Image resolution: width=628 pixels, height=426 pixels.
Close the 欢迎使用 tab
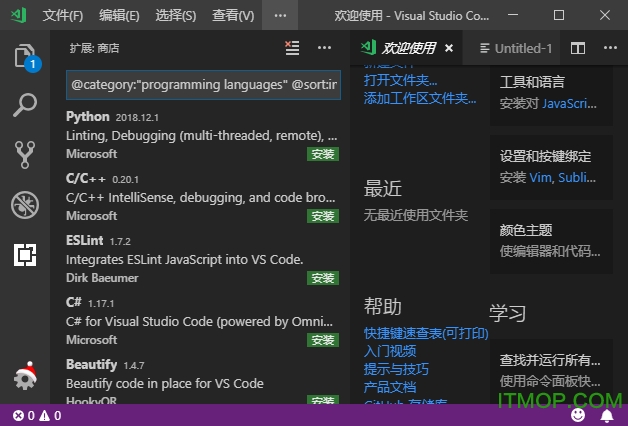[449, 48]
